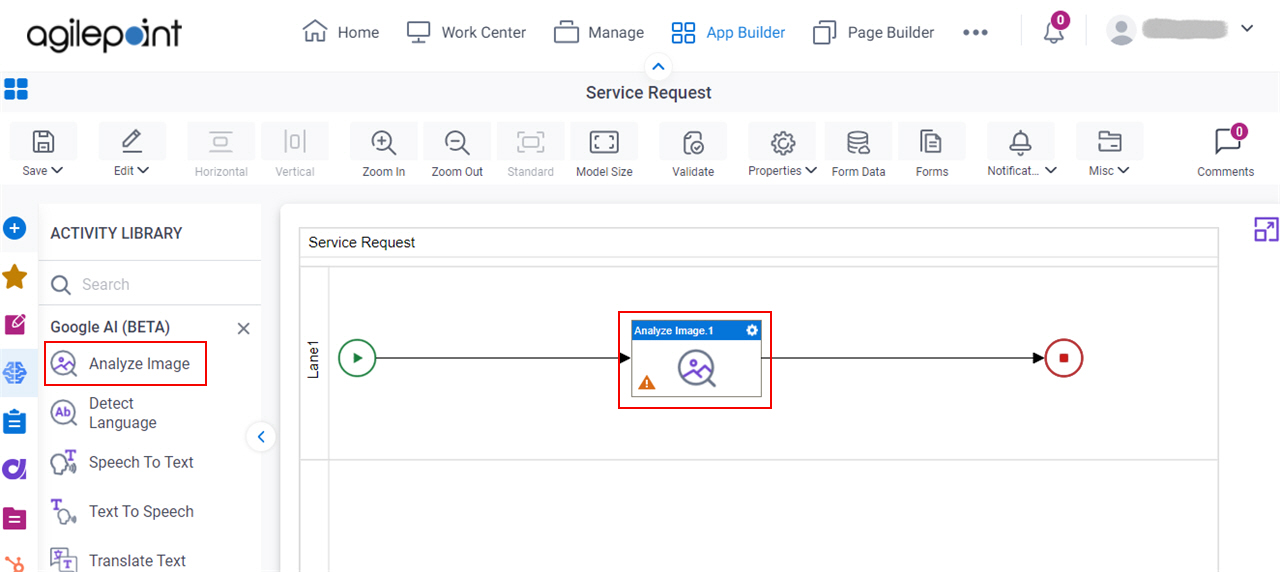Expand the user account dropdown

coord(1247,29)
